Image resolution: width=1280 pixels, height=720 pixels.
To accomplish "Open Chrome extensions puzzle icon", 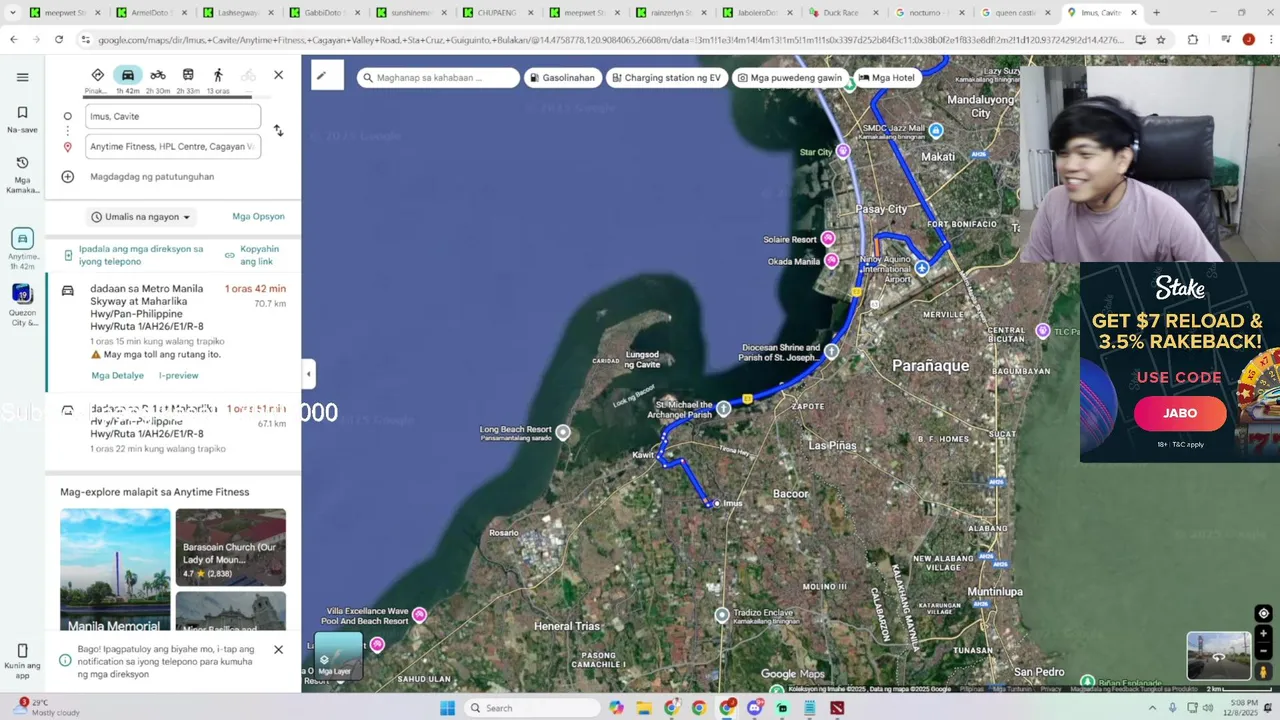I will (1192, 39).
